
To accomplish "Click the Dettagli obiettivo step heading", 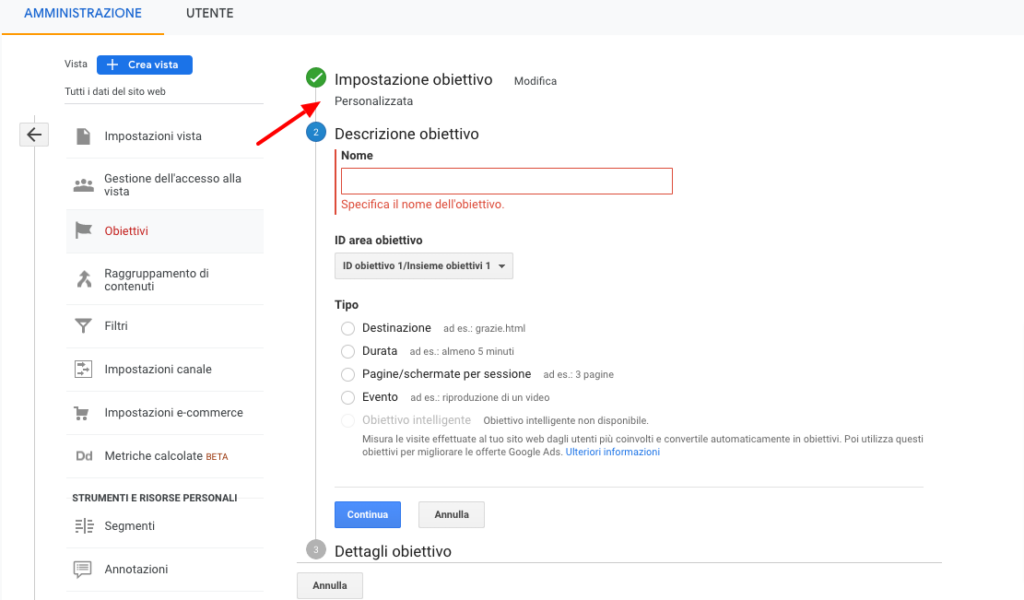I will 393,551.
